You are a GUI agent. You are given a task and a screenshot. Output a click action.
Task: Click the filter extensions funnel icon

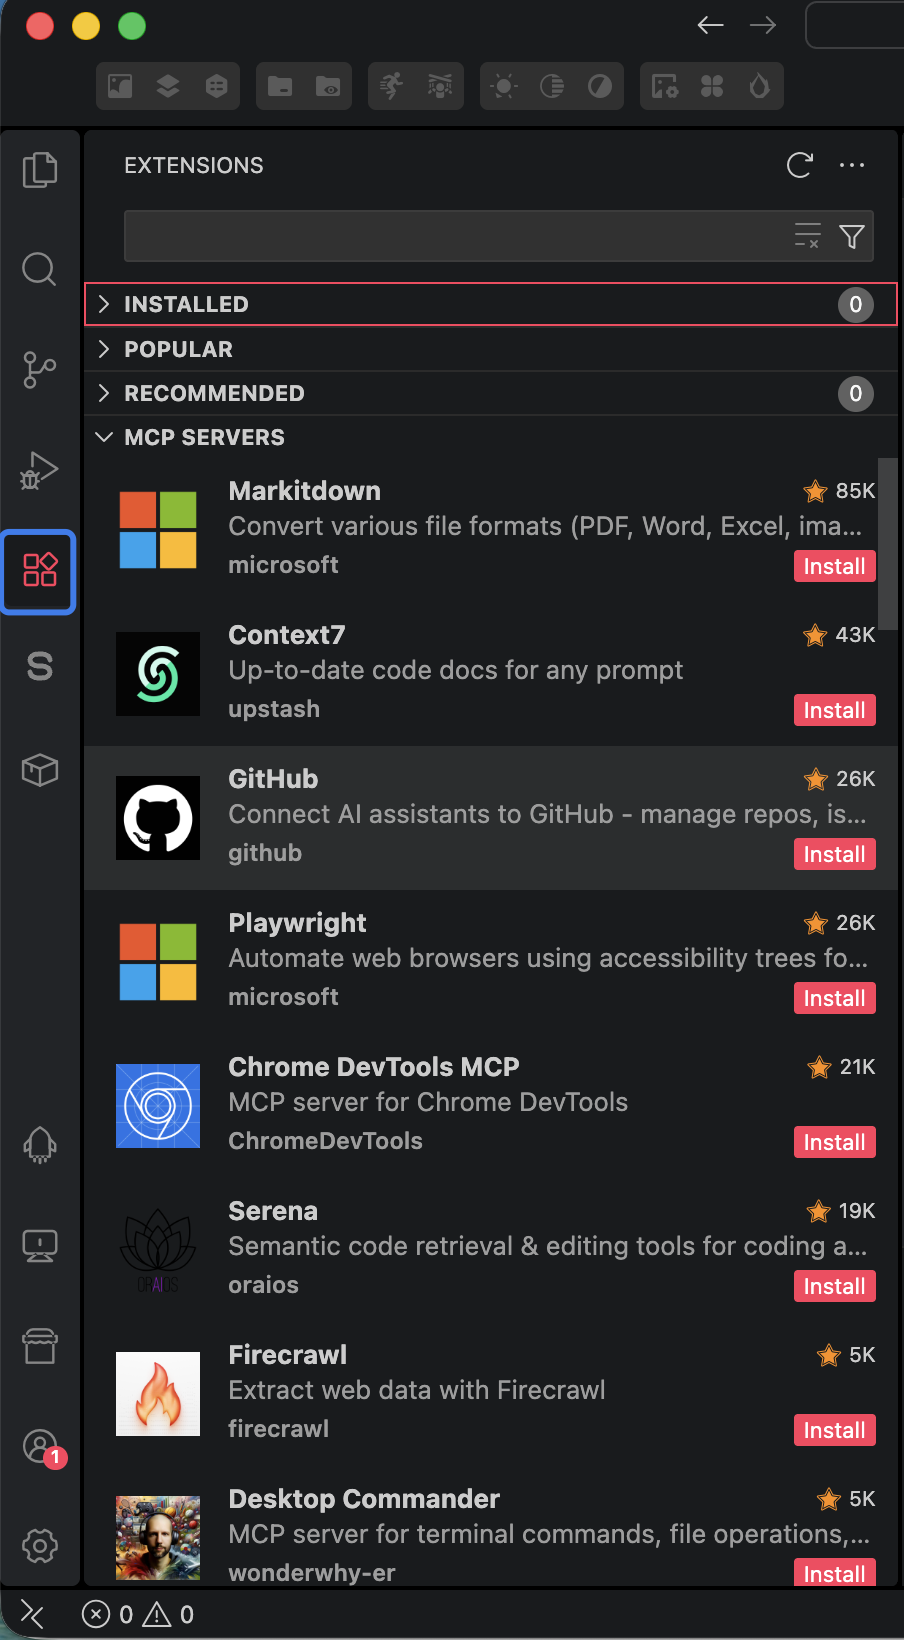852,237
